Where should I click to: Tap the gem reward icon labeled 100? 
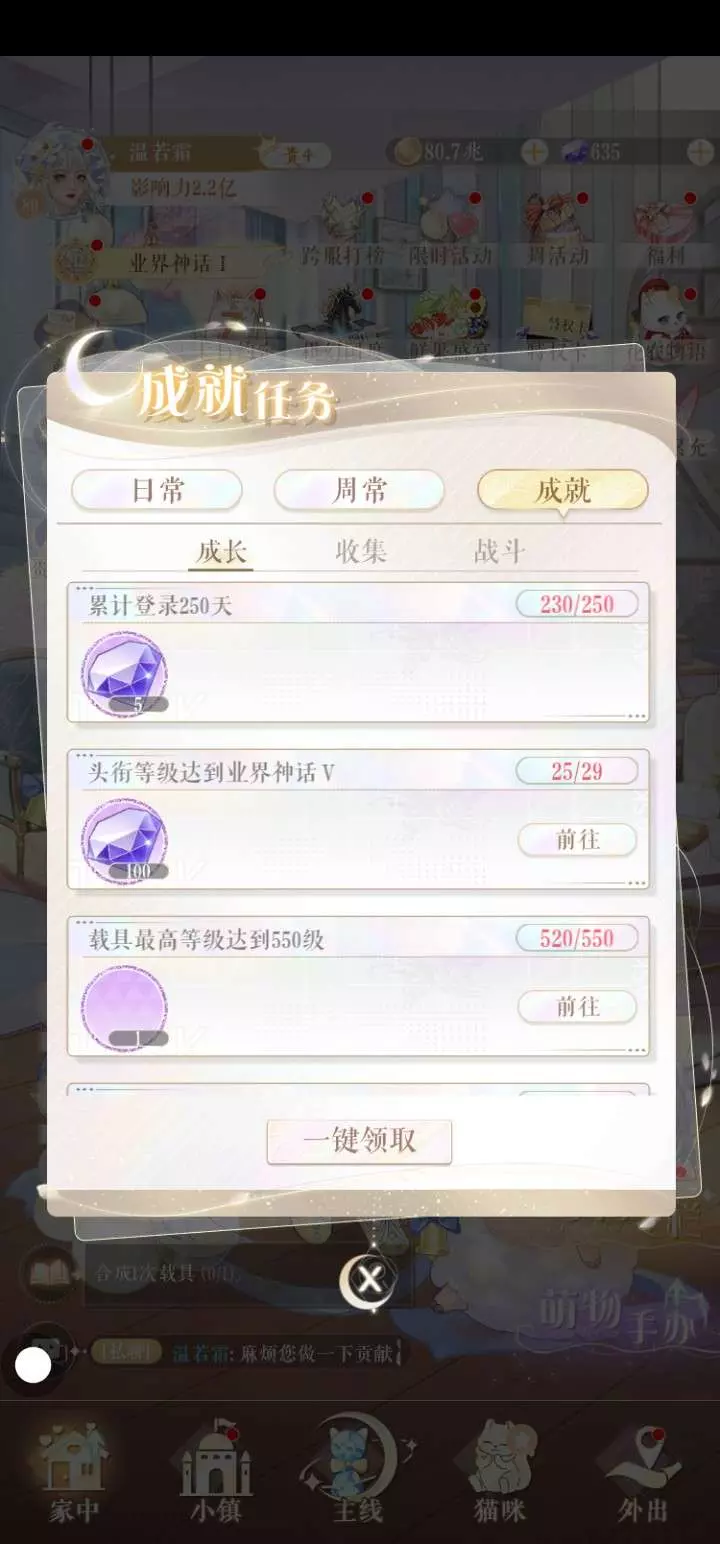[x=123, y=841]
